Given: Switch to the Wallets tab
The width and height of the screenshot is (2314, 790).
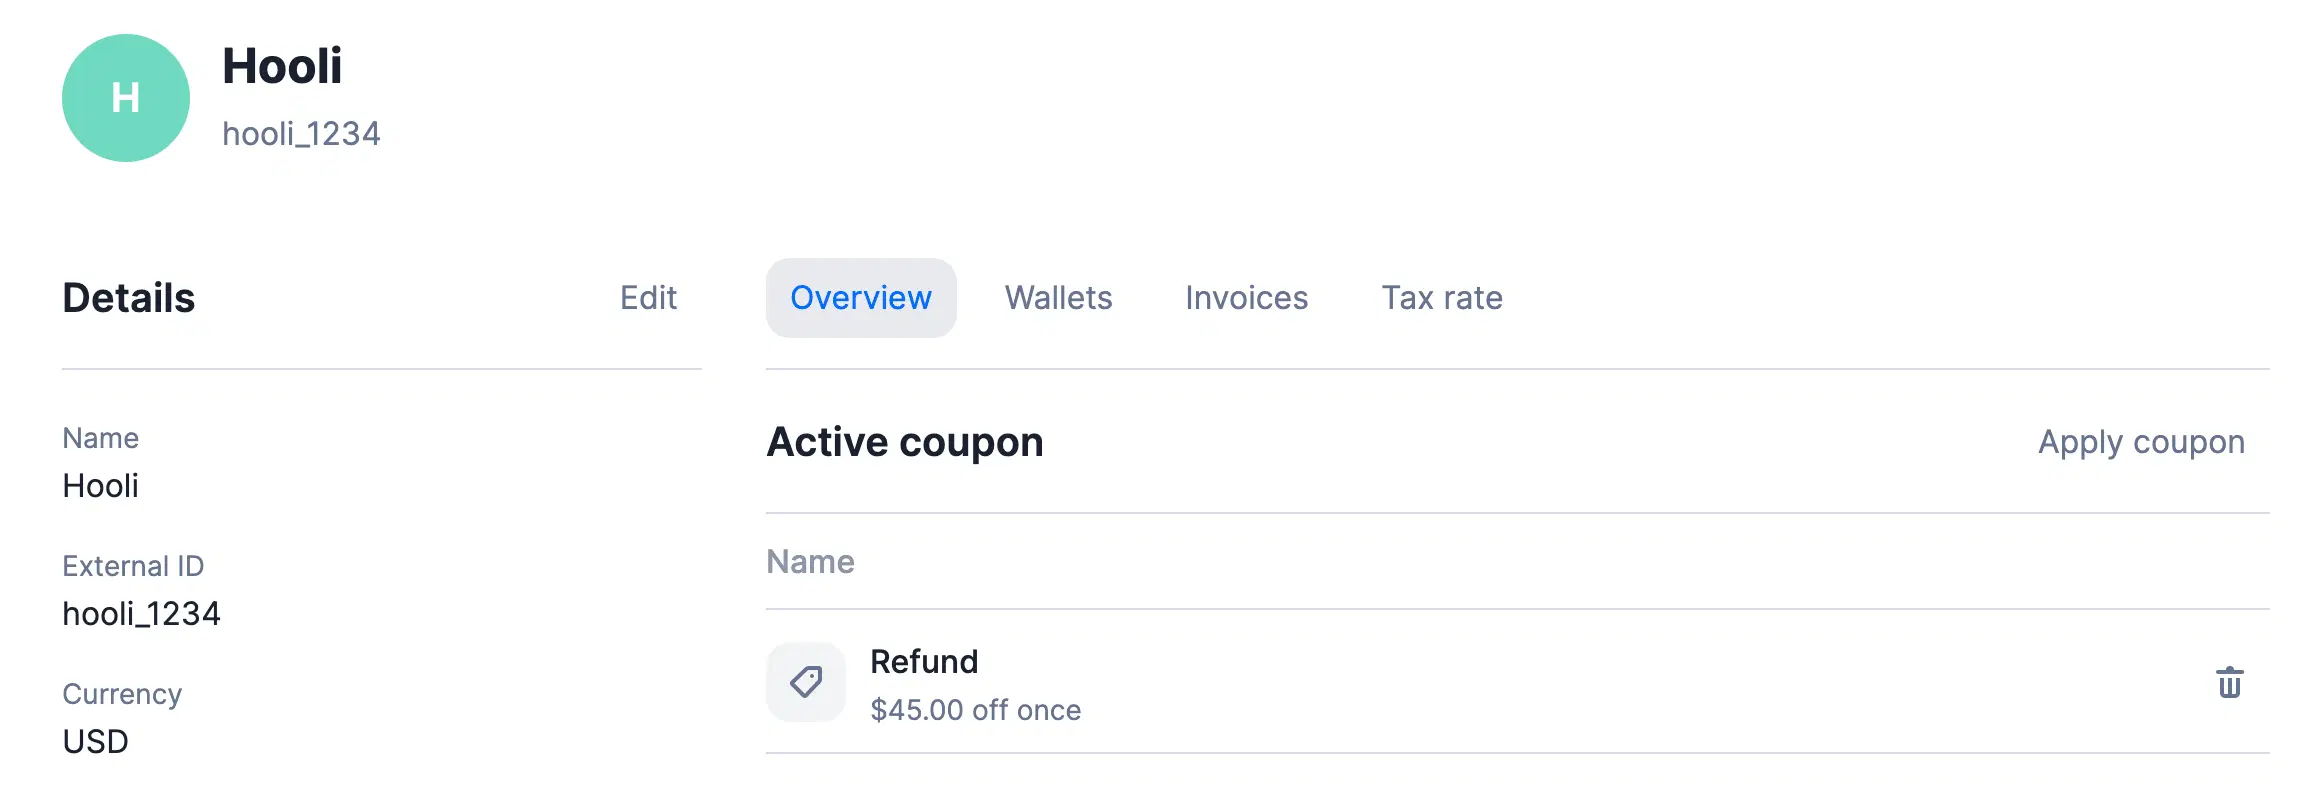Looking at the screenshot, I should coord(1058,298).
